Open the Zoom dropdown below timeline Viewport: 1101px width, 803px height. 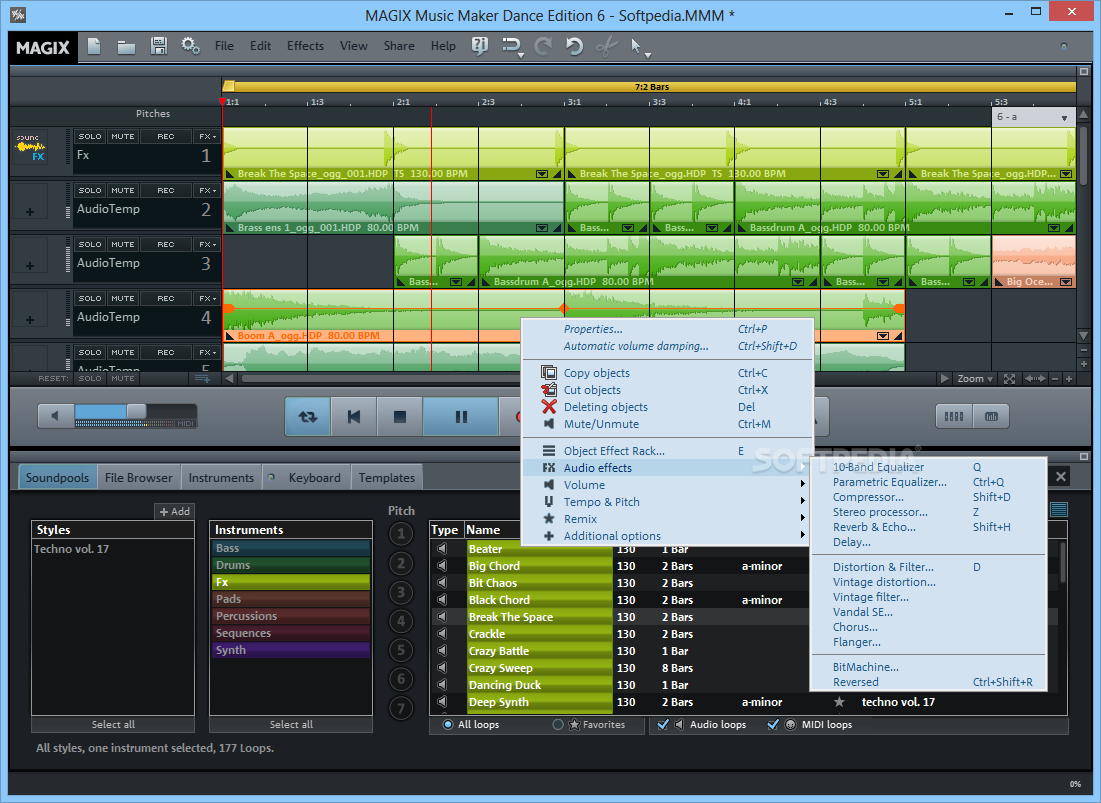click(975, 379)
